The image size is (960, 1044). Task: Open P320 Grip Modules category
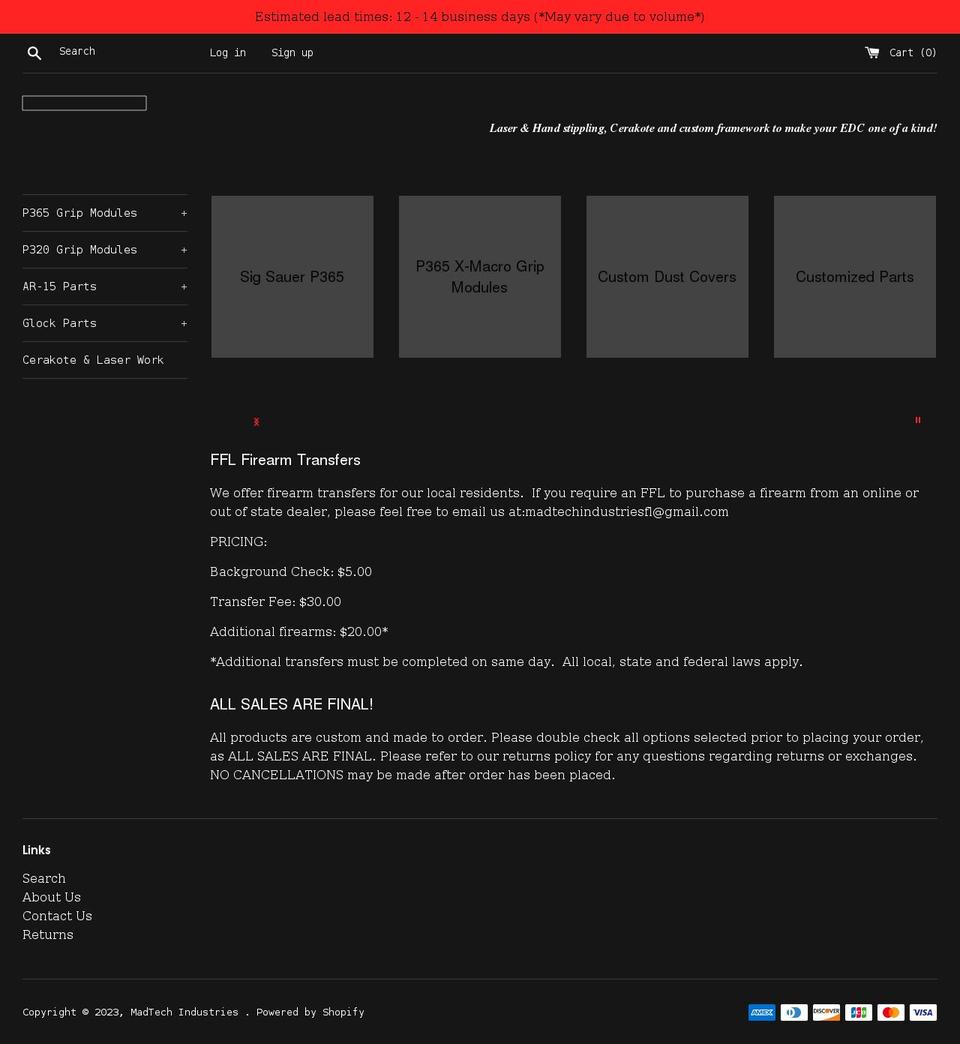(80, 250)
